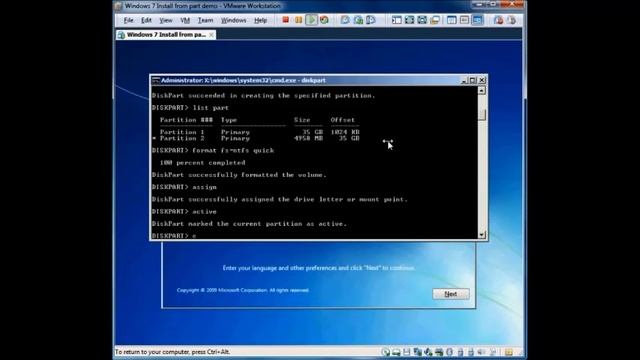
Task: Click the Take Snapshot toolbar icon
Action: (x=345, y=20)
